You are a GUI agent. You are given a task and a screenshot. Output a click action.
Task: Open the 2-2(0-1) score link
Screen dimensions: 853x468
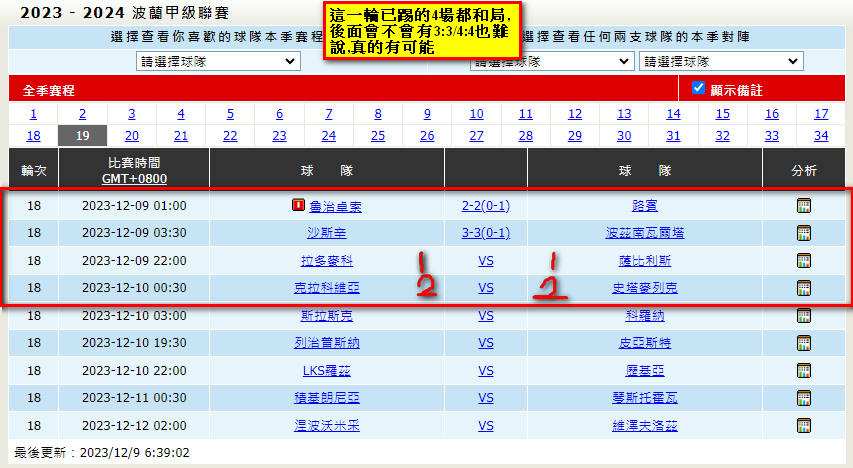pyautogui.click(x=485, y=206)
